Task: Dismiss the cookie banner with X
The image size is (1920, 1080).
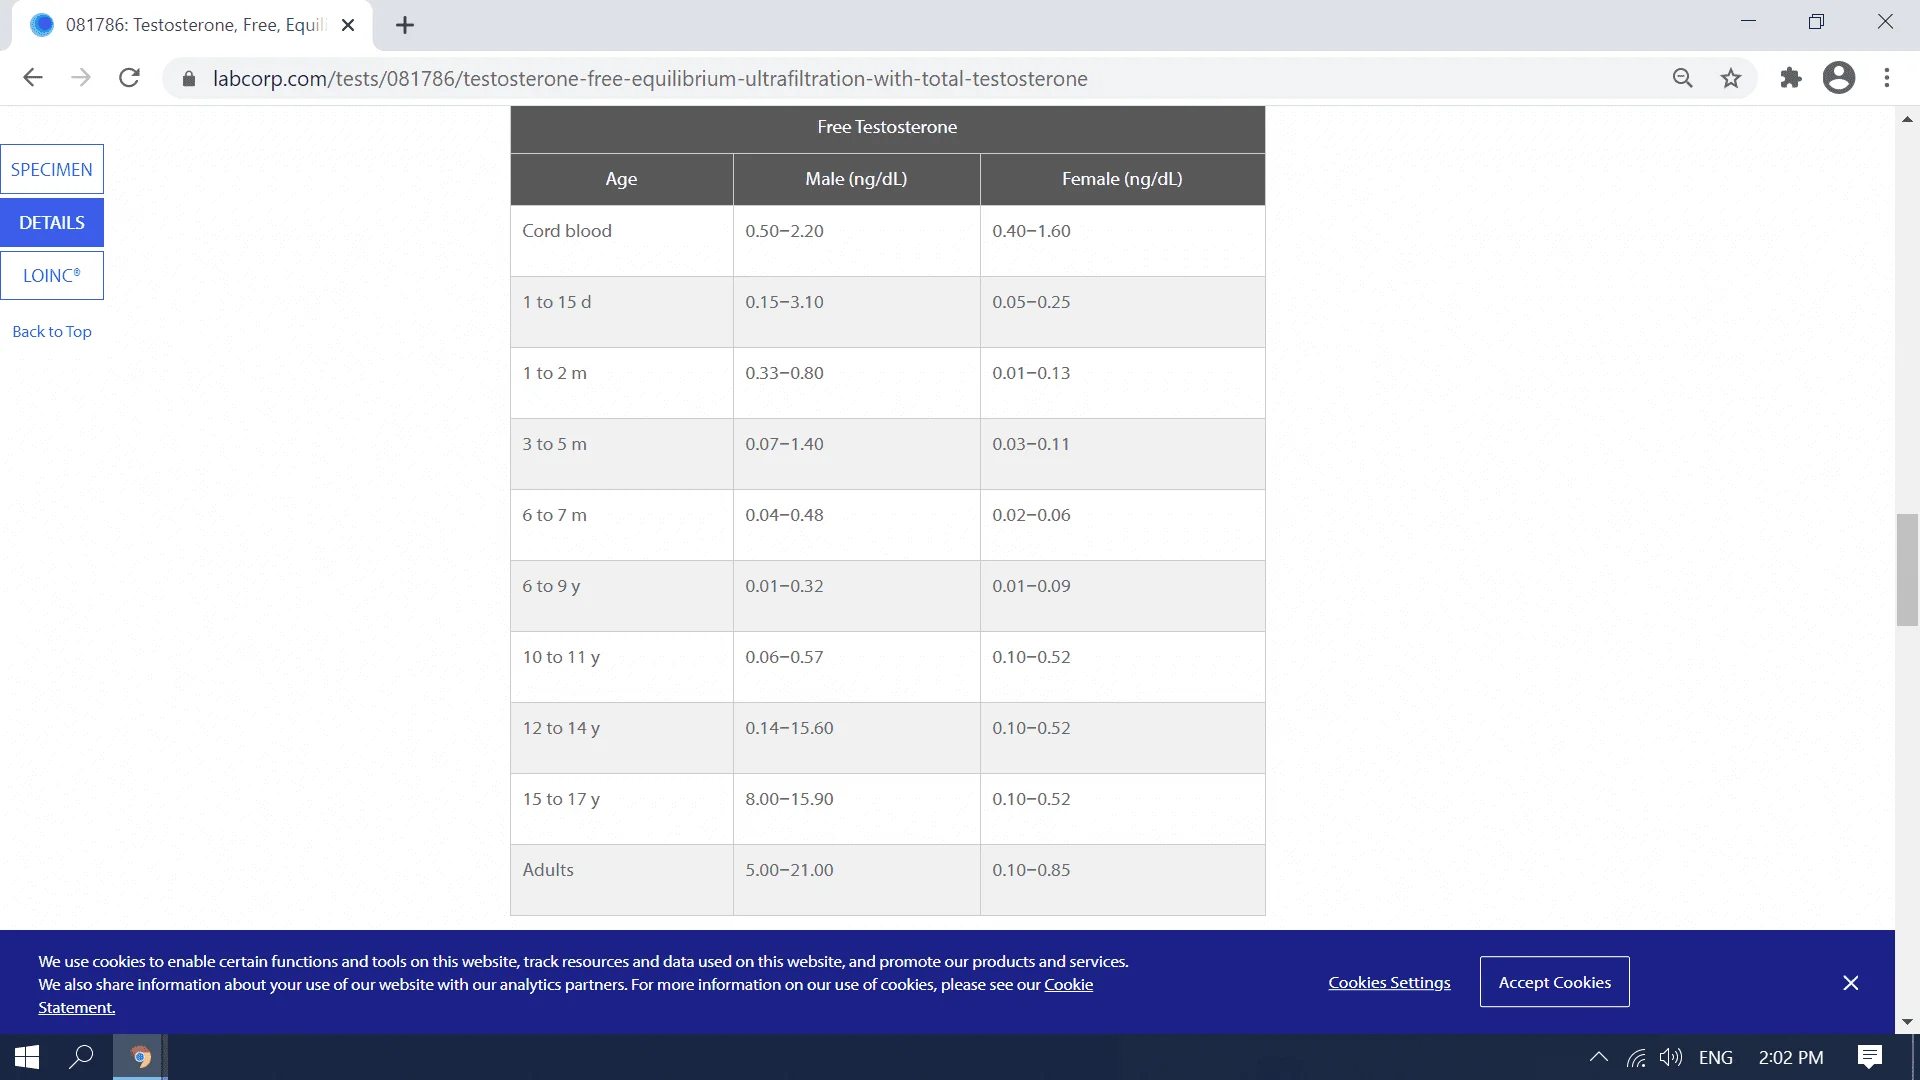Action: pos(1850,983)
